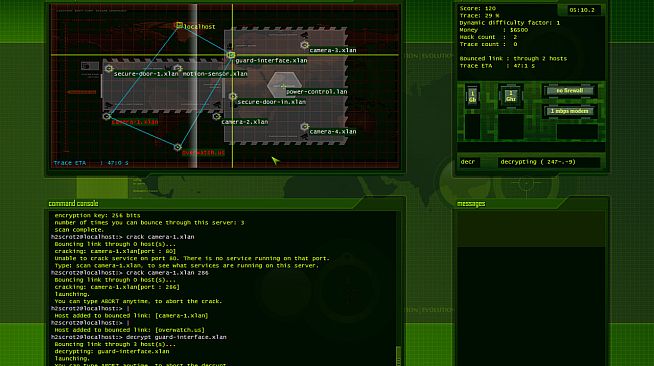The image size is (654, 366).
Task: Click the camera-3.xlan label
Action: pyautogui.click(x=333, y=50)
